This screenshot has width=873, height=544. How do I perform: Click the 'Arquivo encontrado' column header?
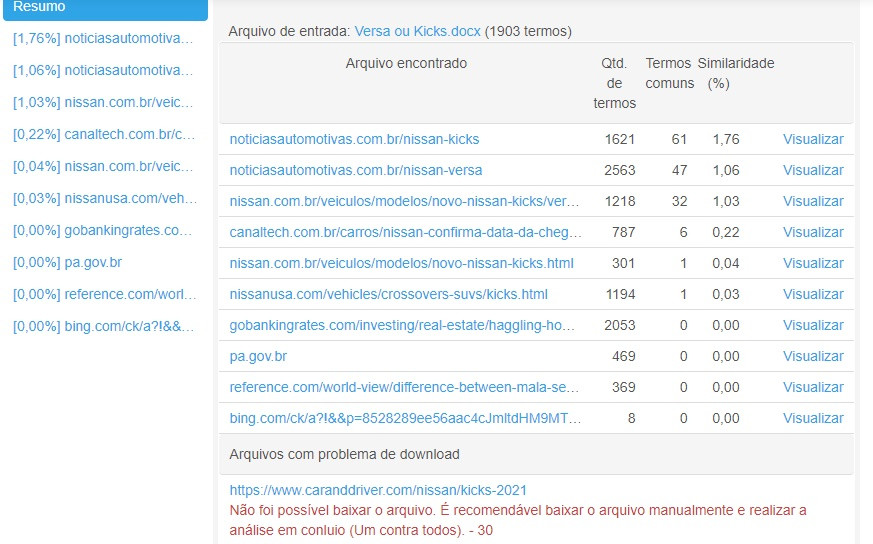point(406,63)
